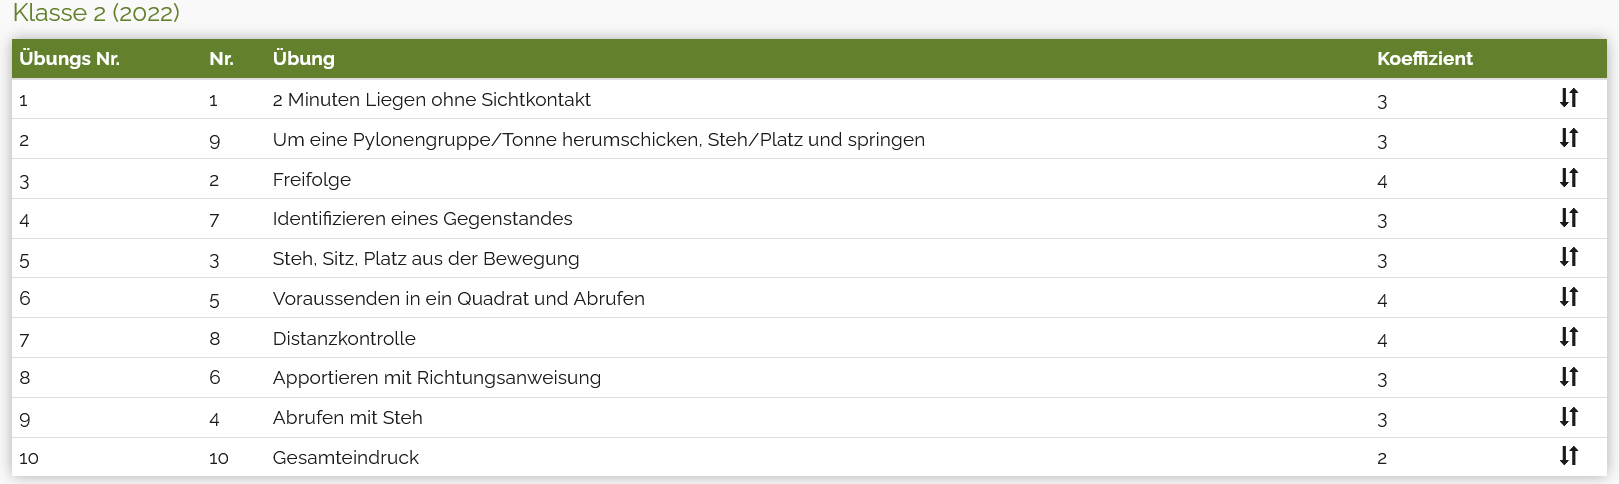Click 2 Minuten Liegen ohne Sichtkontakt text

coord(431,100)
